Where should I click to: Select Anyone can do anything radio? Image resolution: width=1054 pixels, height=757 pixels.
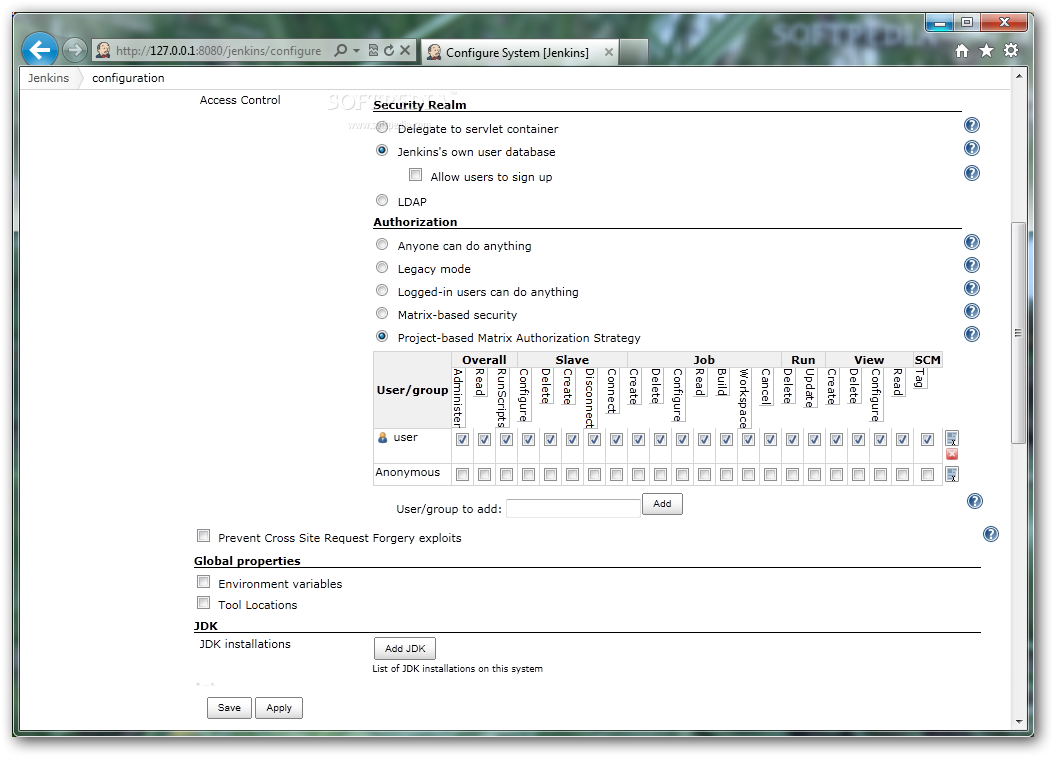(x=382, y=245)
